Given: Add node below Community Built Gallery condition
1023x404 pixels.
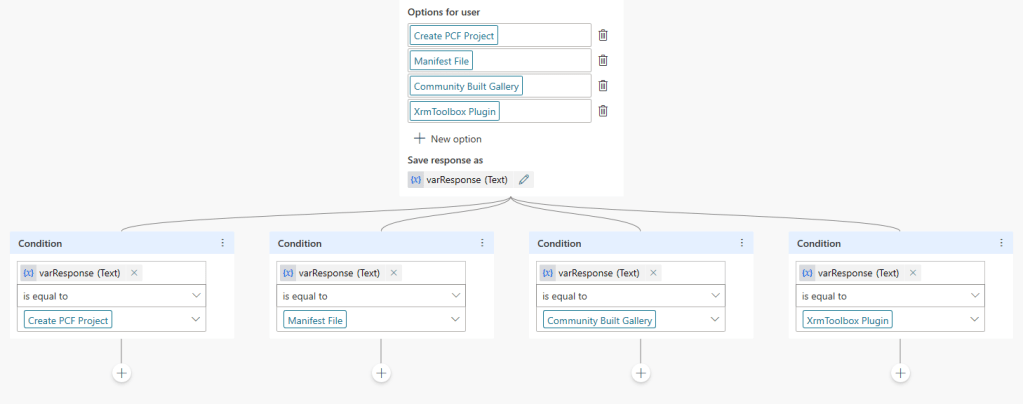Looking at the screenshot, I should 641,373.
